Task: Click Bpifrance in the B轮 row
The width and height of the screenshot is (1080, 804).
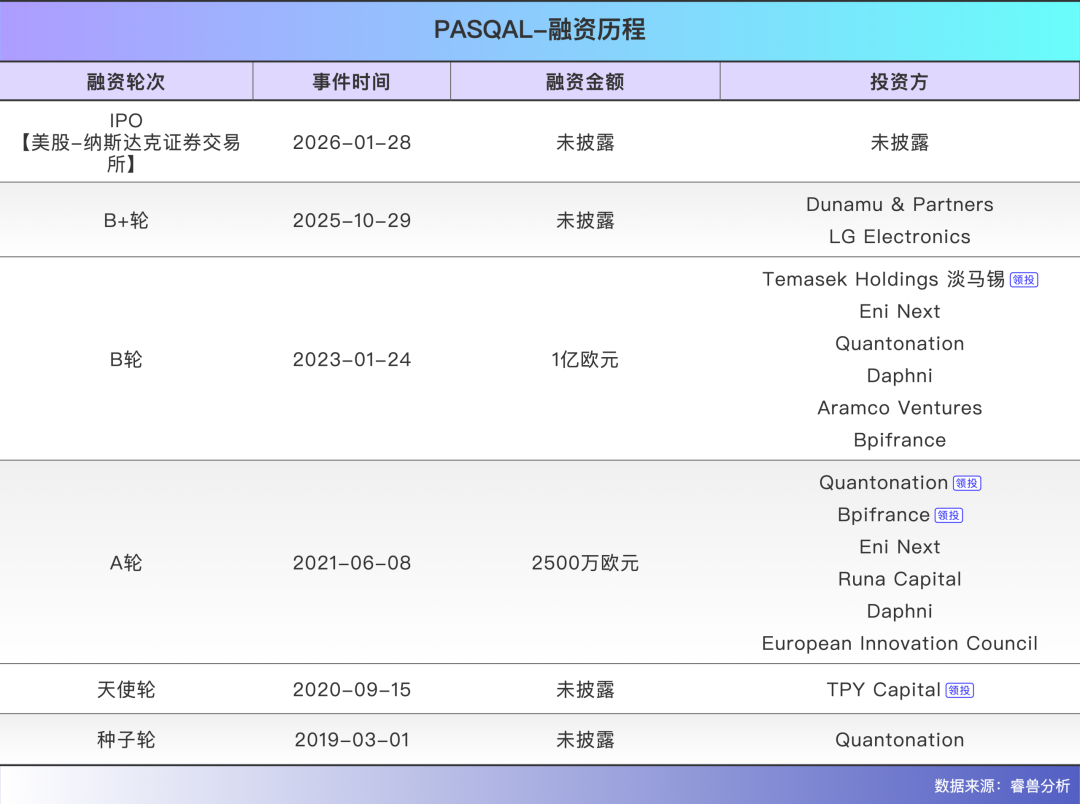Action: tap(900, 440)
